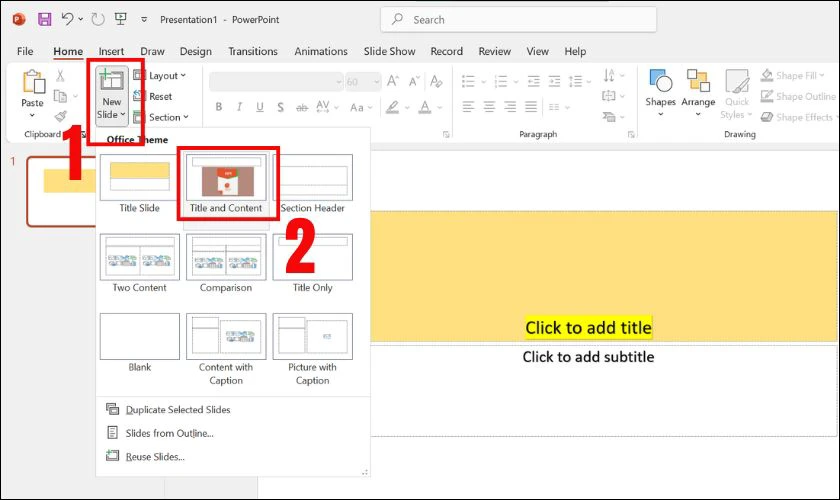
Task: Click Text Direction icon
Action: (609, 76)
